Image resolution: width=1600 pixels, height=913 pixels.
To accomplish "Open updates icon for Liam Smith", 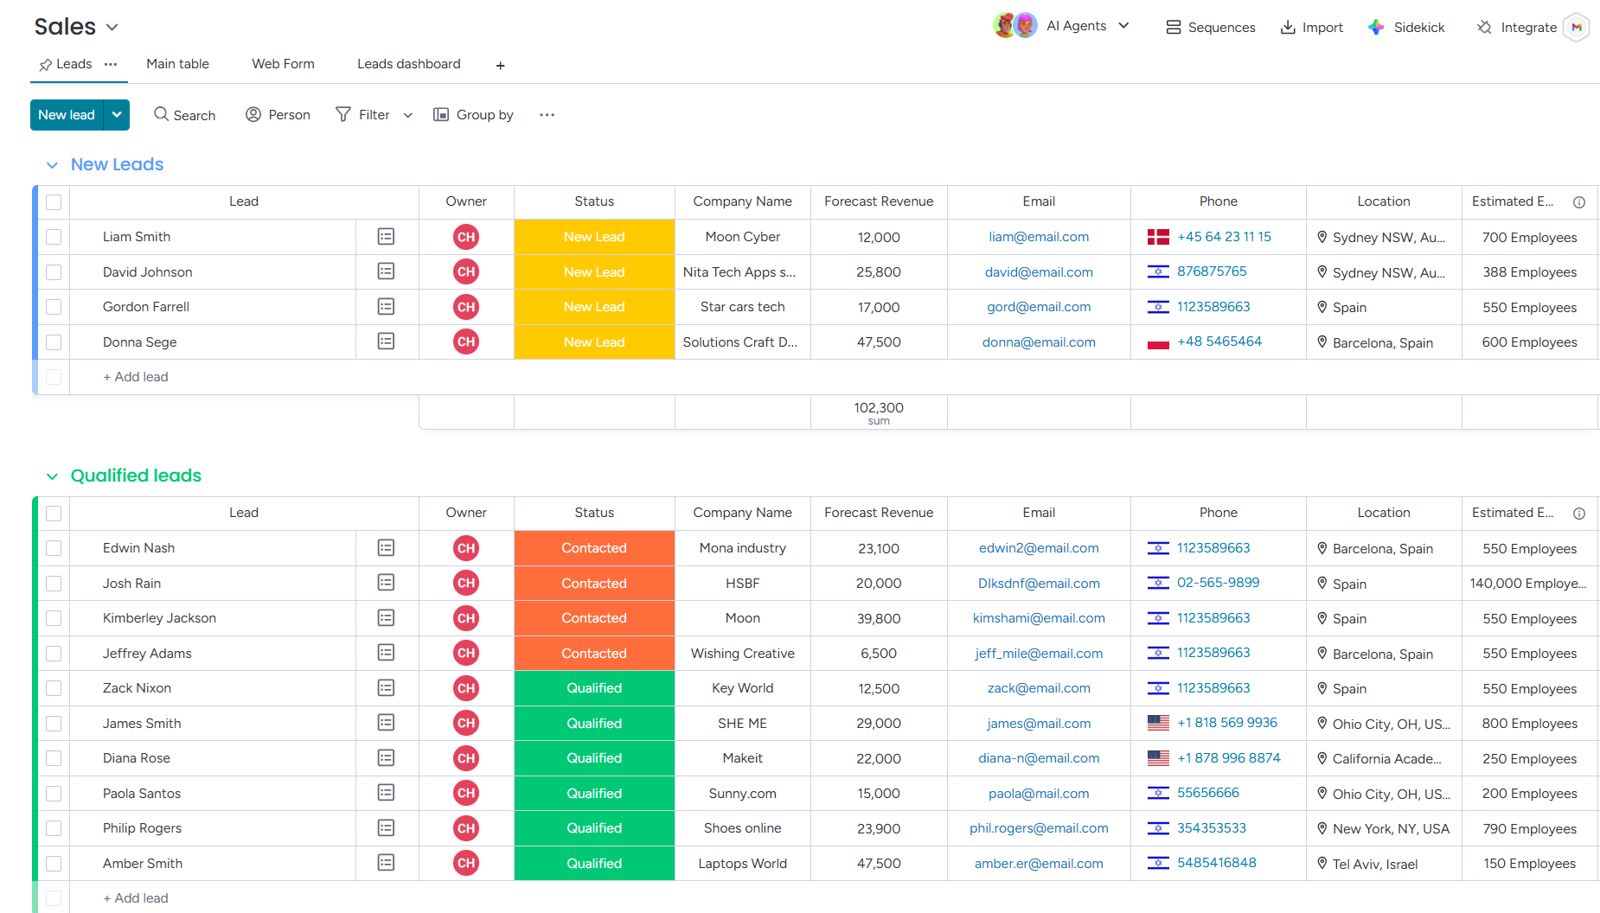I will point(386,237).
